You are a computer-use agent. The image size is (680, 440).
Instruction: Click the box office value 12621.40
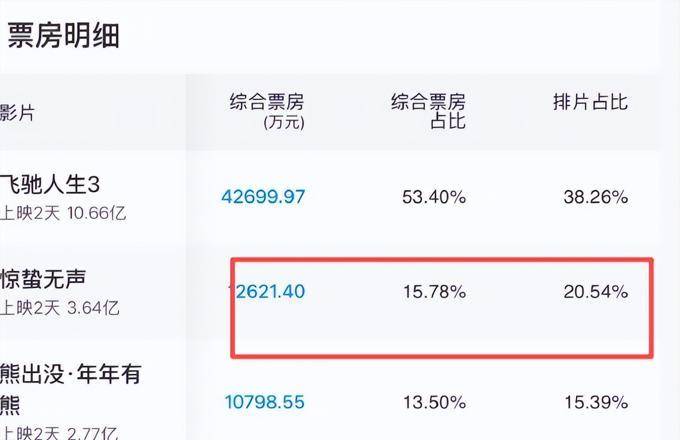(x=265, y=292)
